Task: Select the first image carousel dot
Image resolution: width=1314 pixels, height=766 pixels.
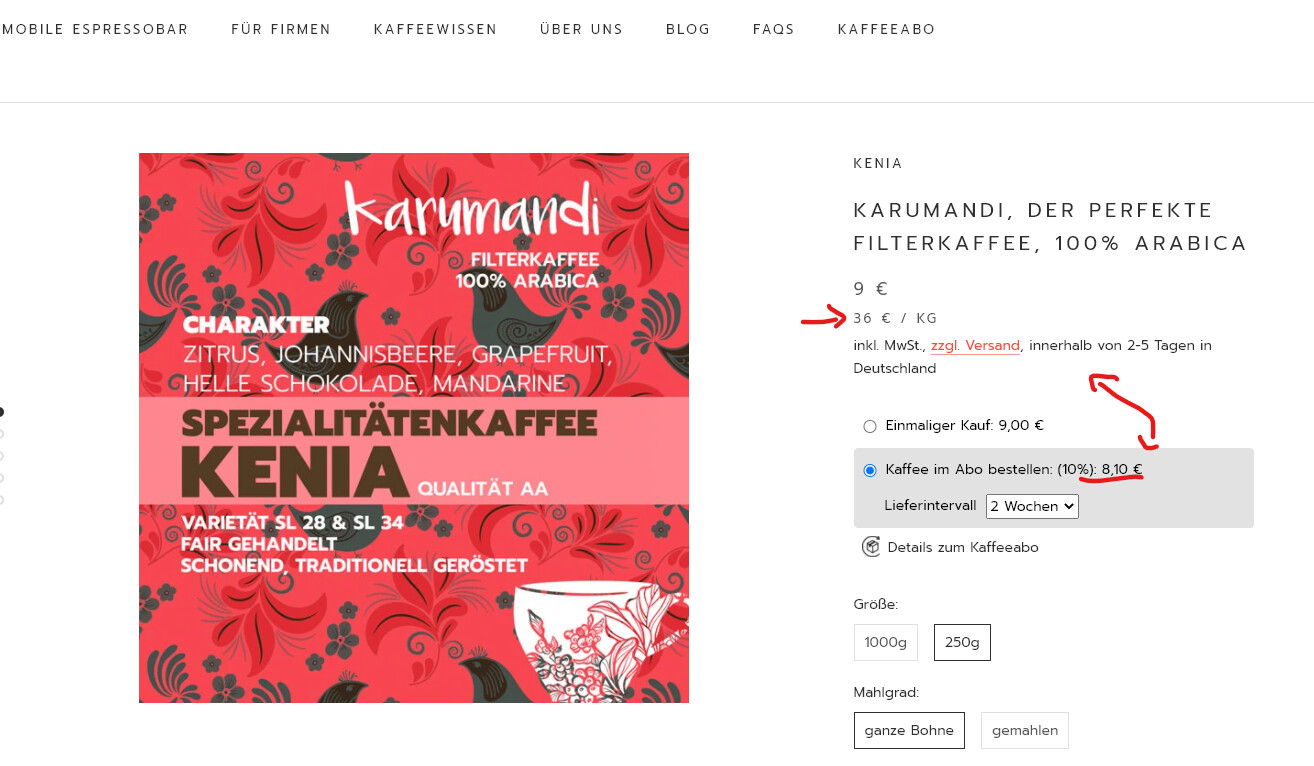Action: tap(1, 412)
